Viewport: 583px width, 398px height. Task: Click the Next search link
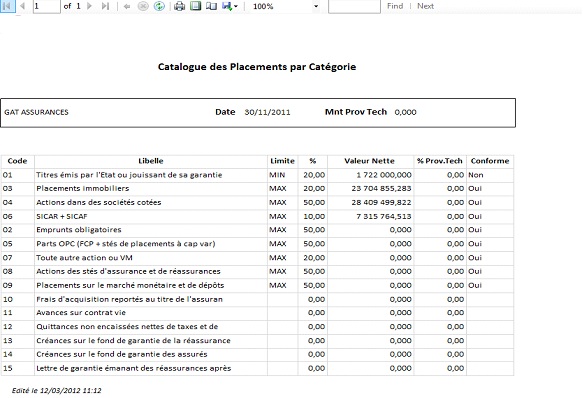(425, 6)
